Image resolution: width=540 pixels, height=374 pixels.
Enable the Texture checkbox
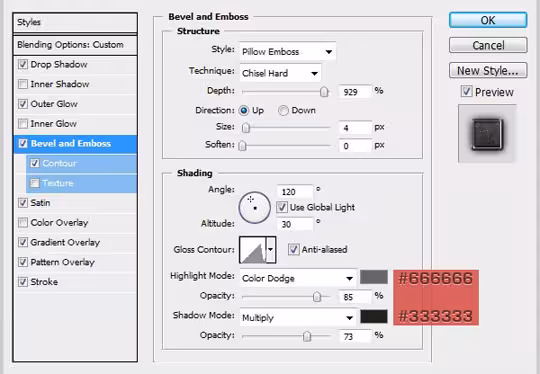pos(35,183)
